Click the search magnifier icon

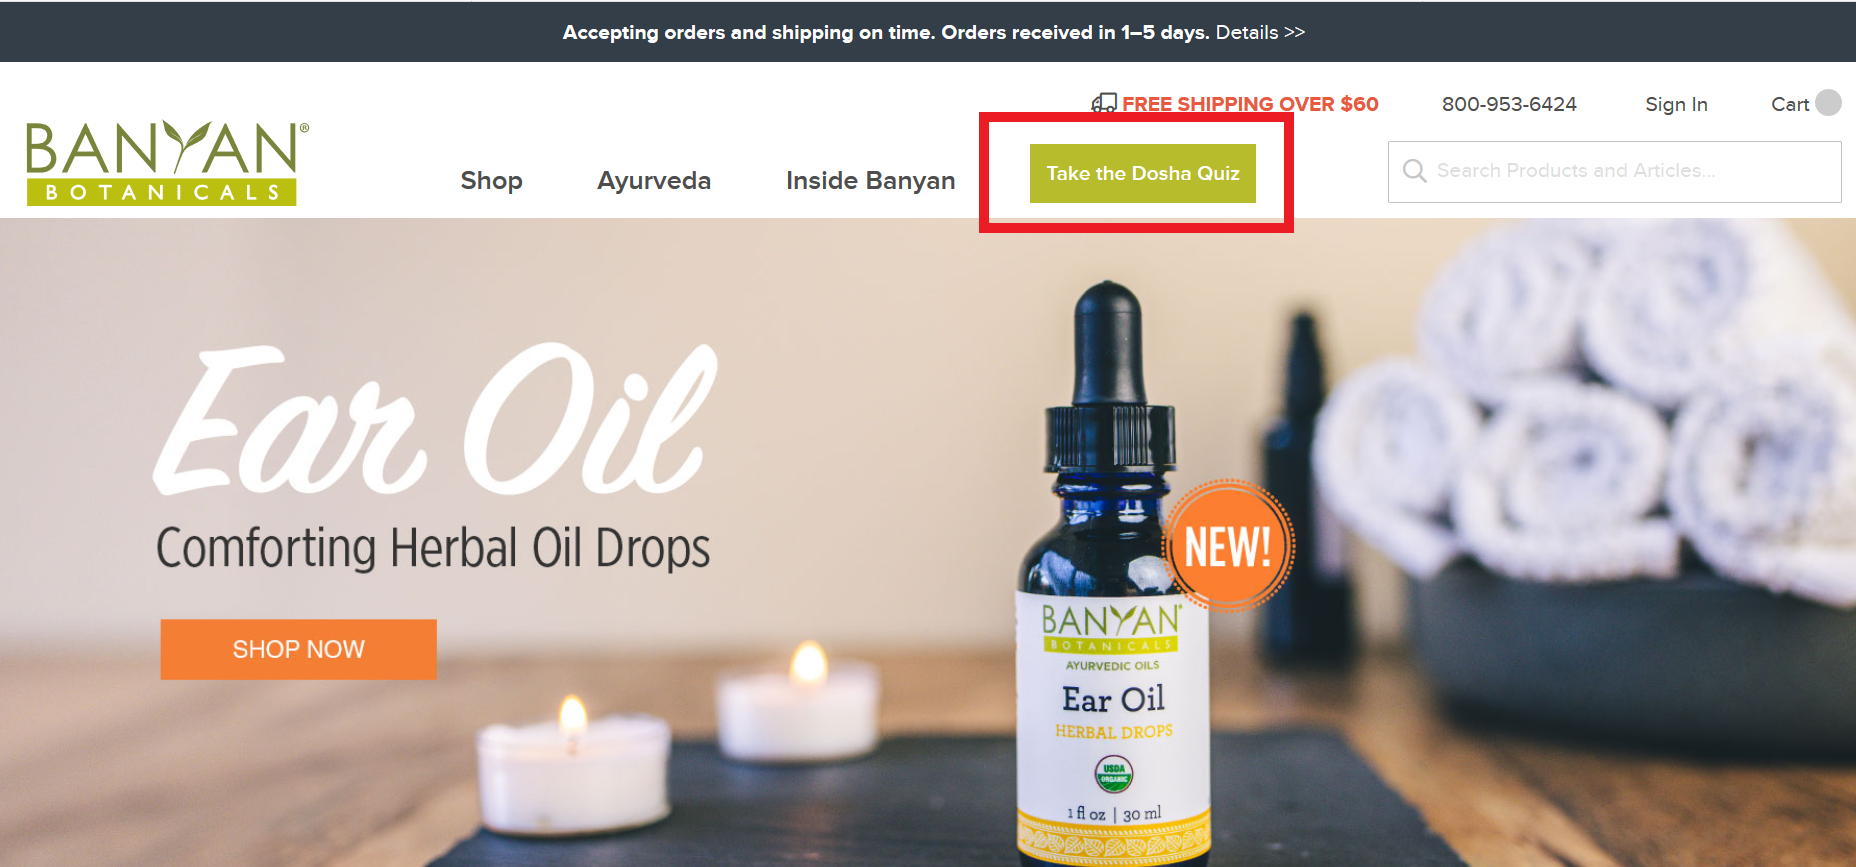1414,171
